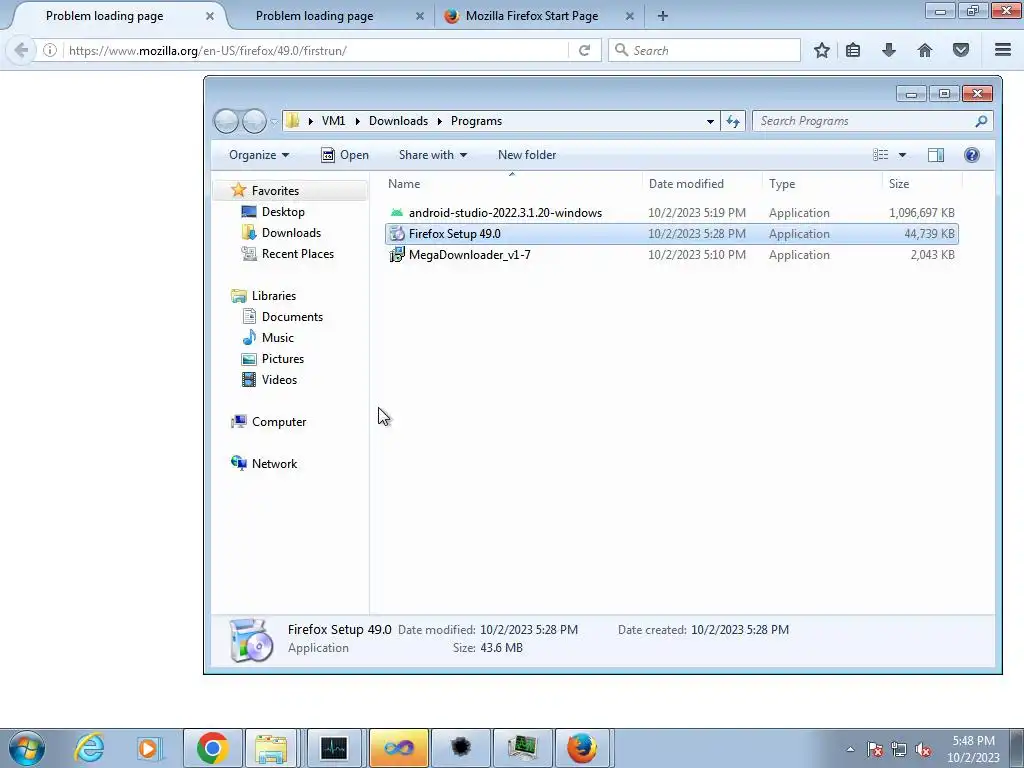Viewport: 1024px width, 768px height.
Task: Click Explorer back navigation button
Action: [x=227, y=121]
